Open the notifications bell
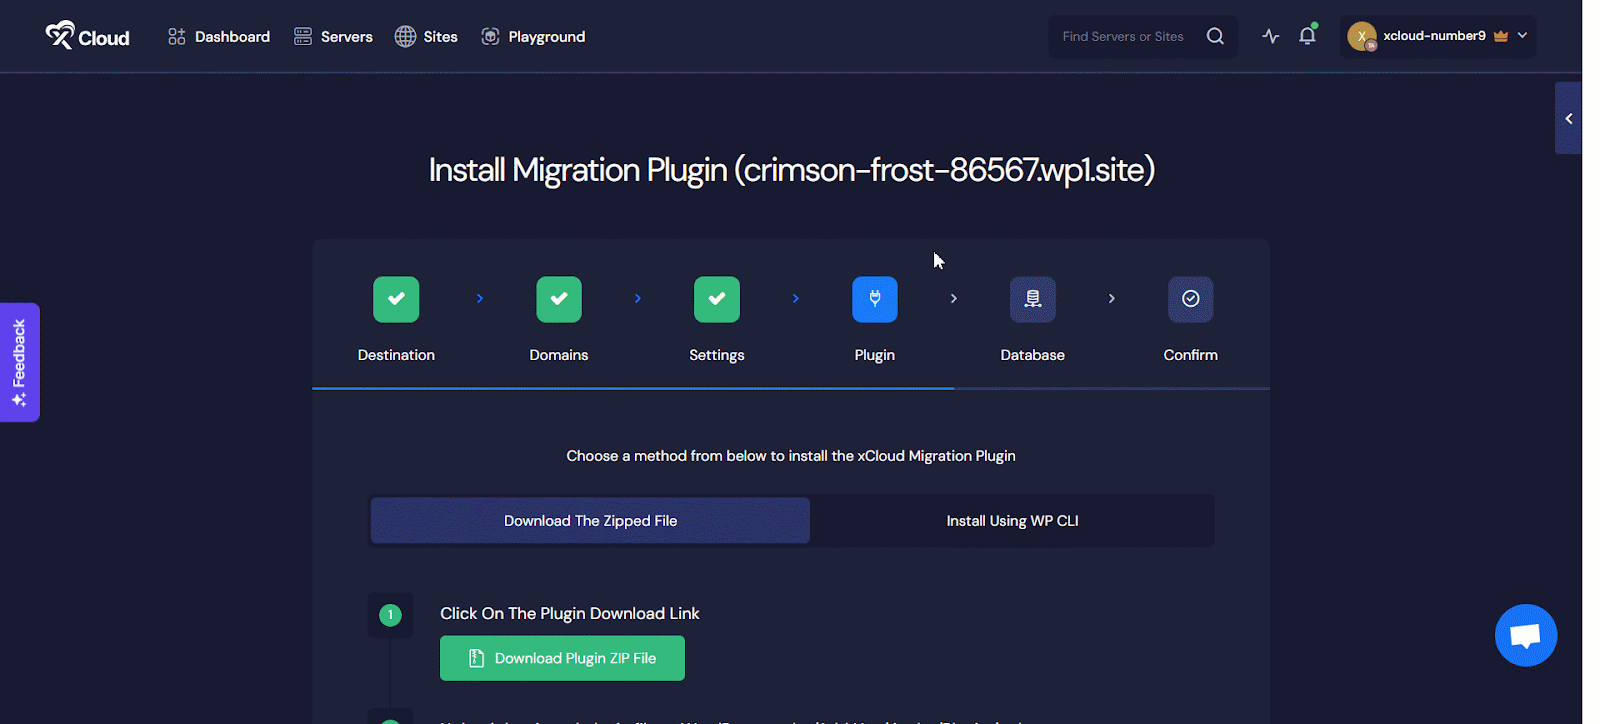 click(x=1307, y=36)
